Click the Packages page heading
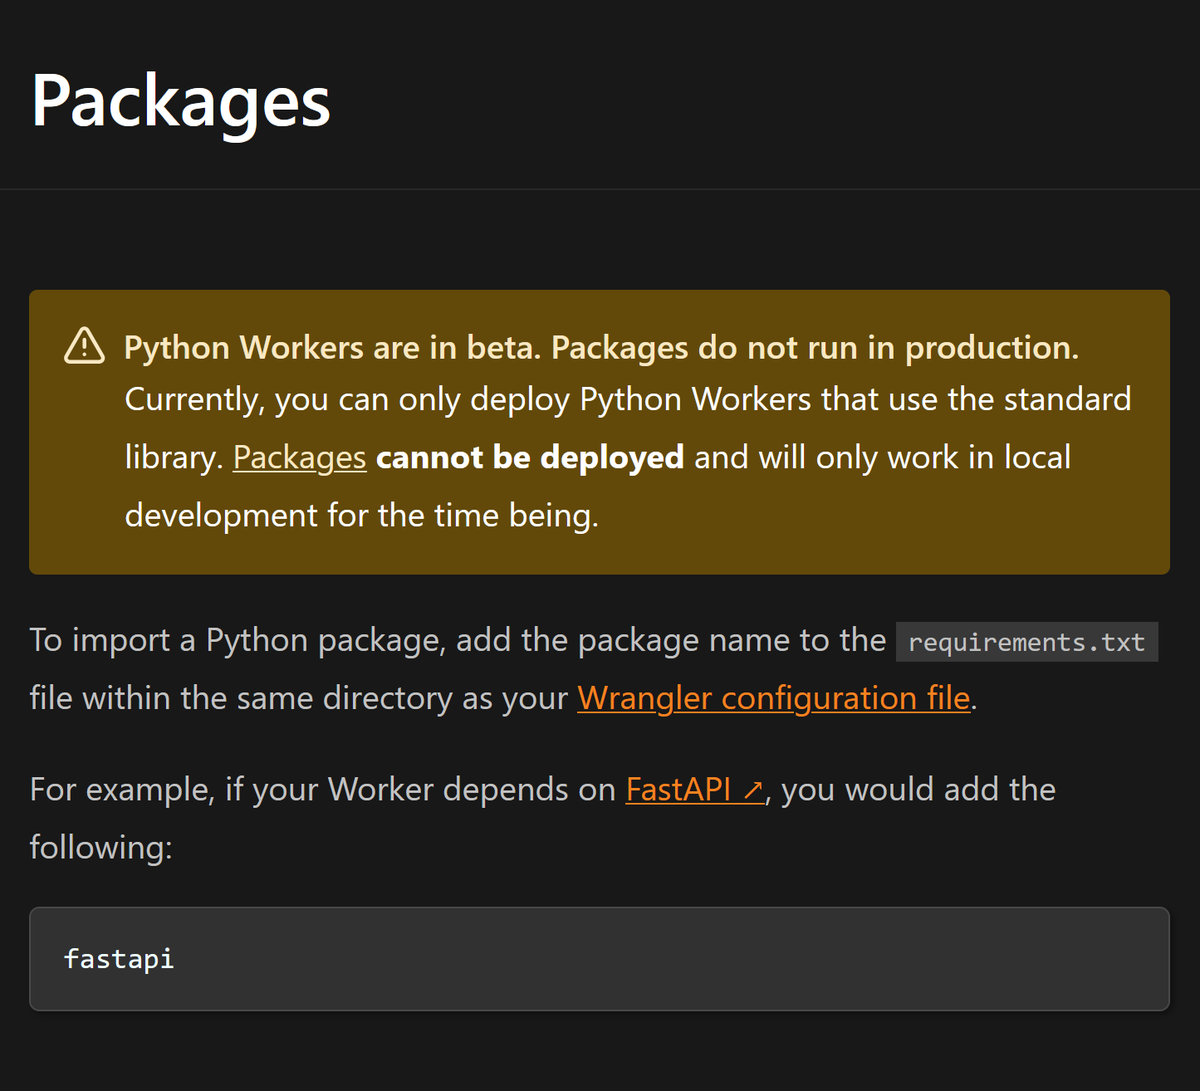The image size is (1200, 1091). click(x=180, y=100)
